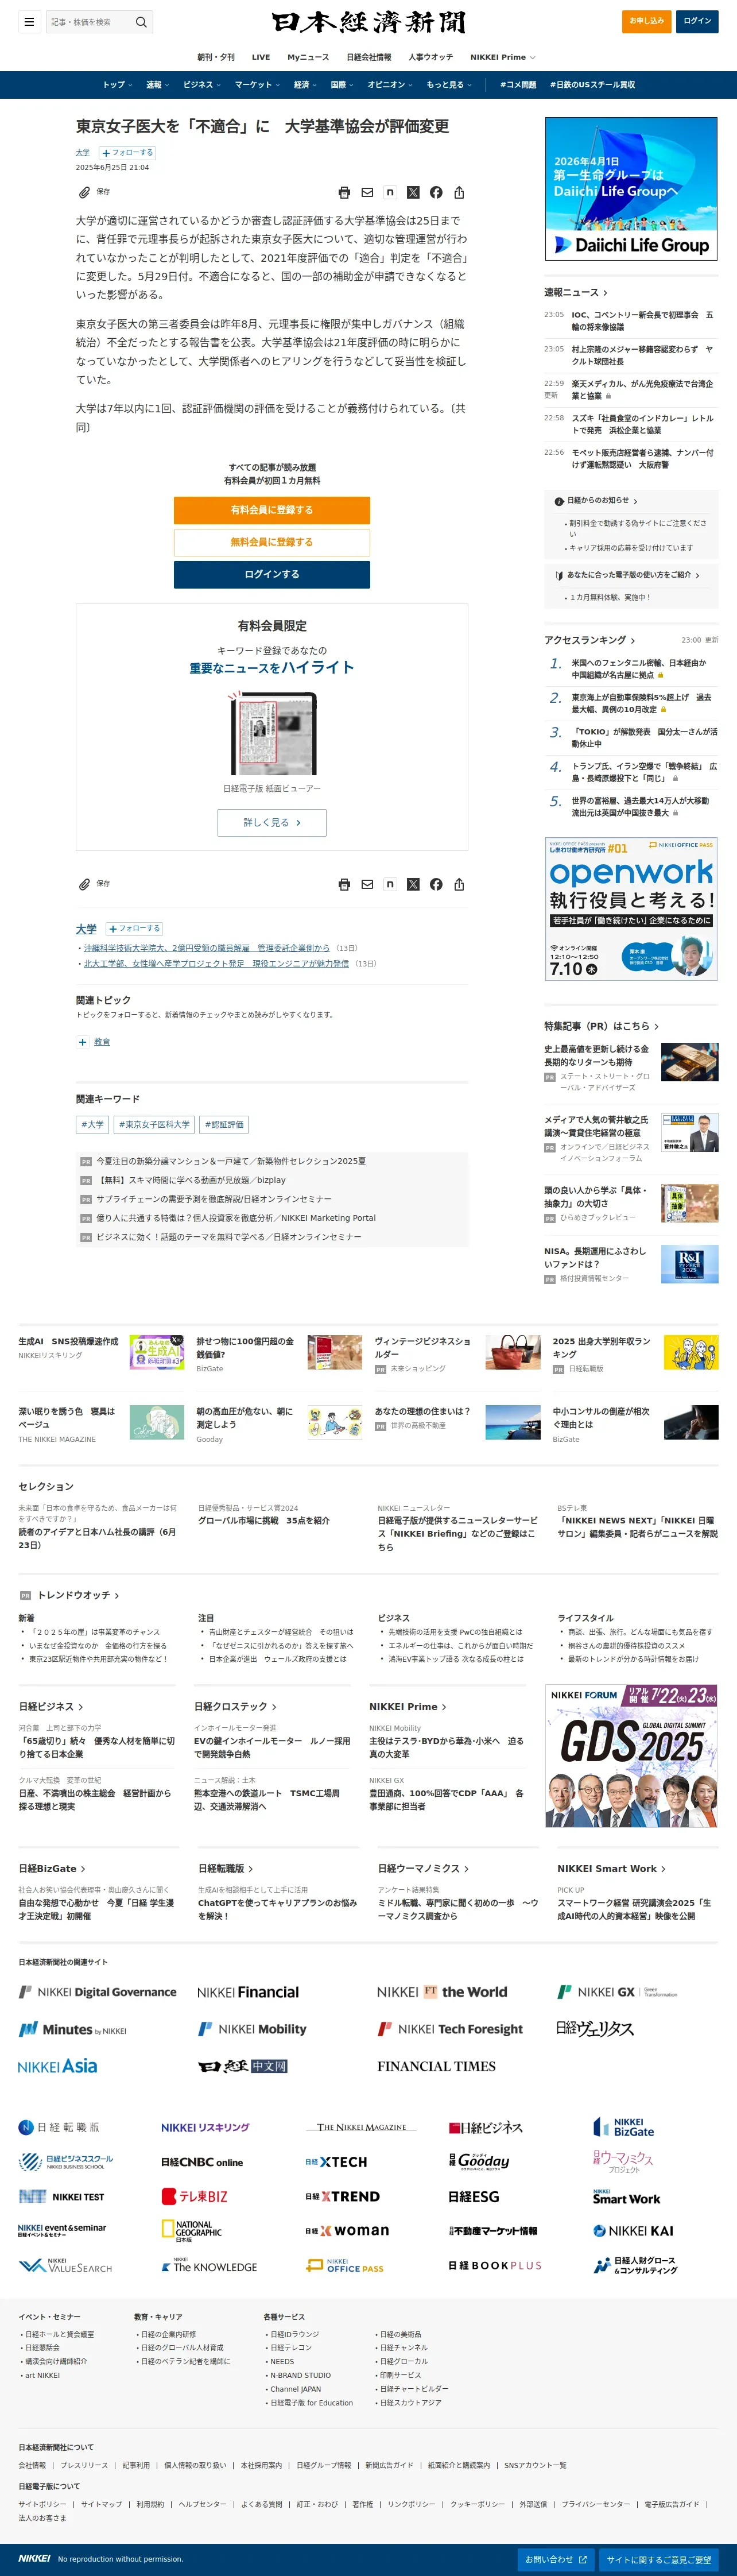
Task: Click the bottom upload share icon
Action: (459, 884)
